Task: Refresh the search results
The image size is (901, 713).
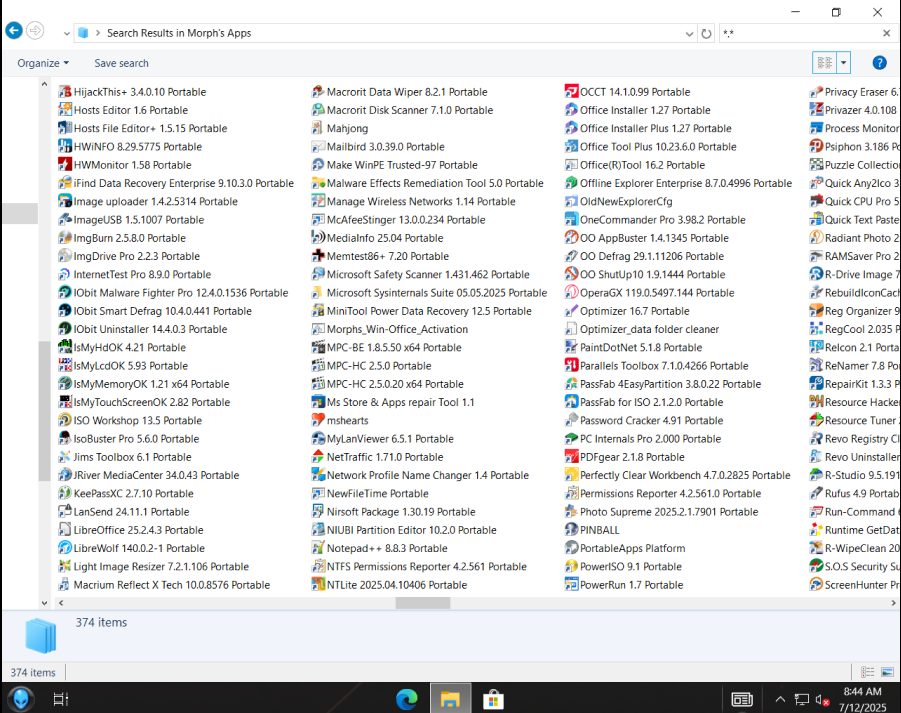Action: [x=706, y=34]
